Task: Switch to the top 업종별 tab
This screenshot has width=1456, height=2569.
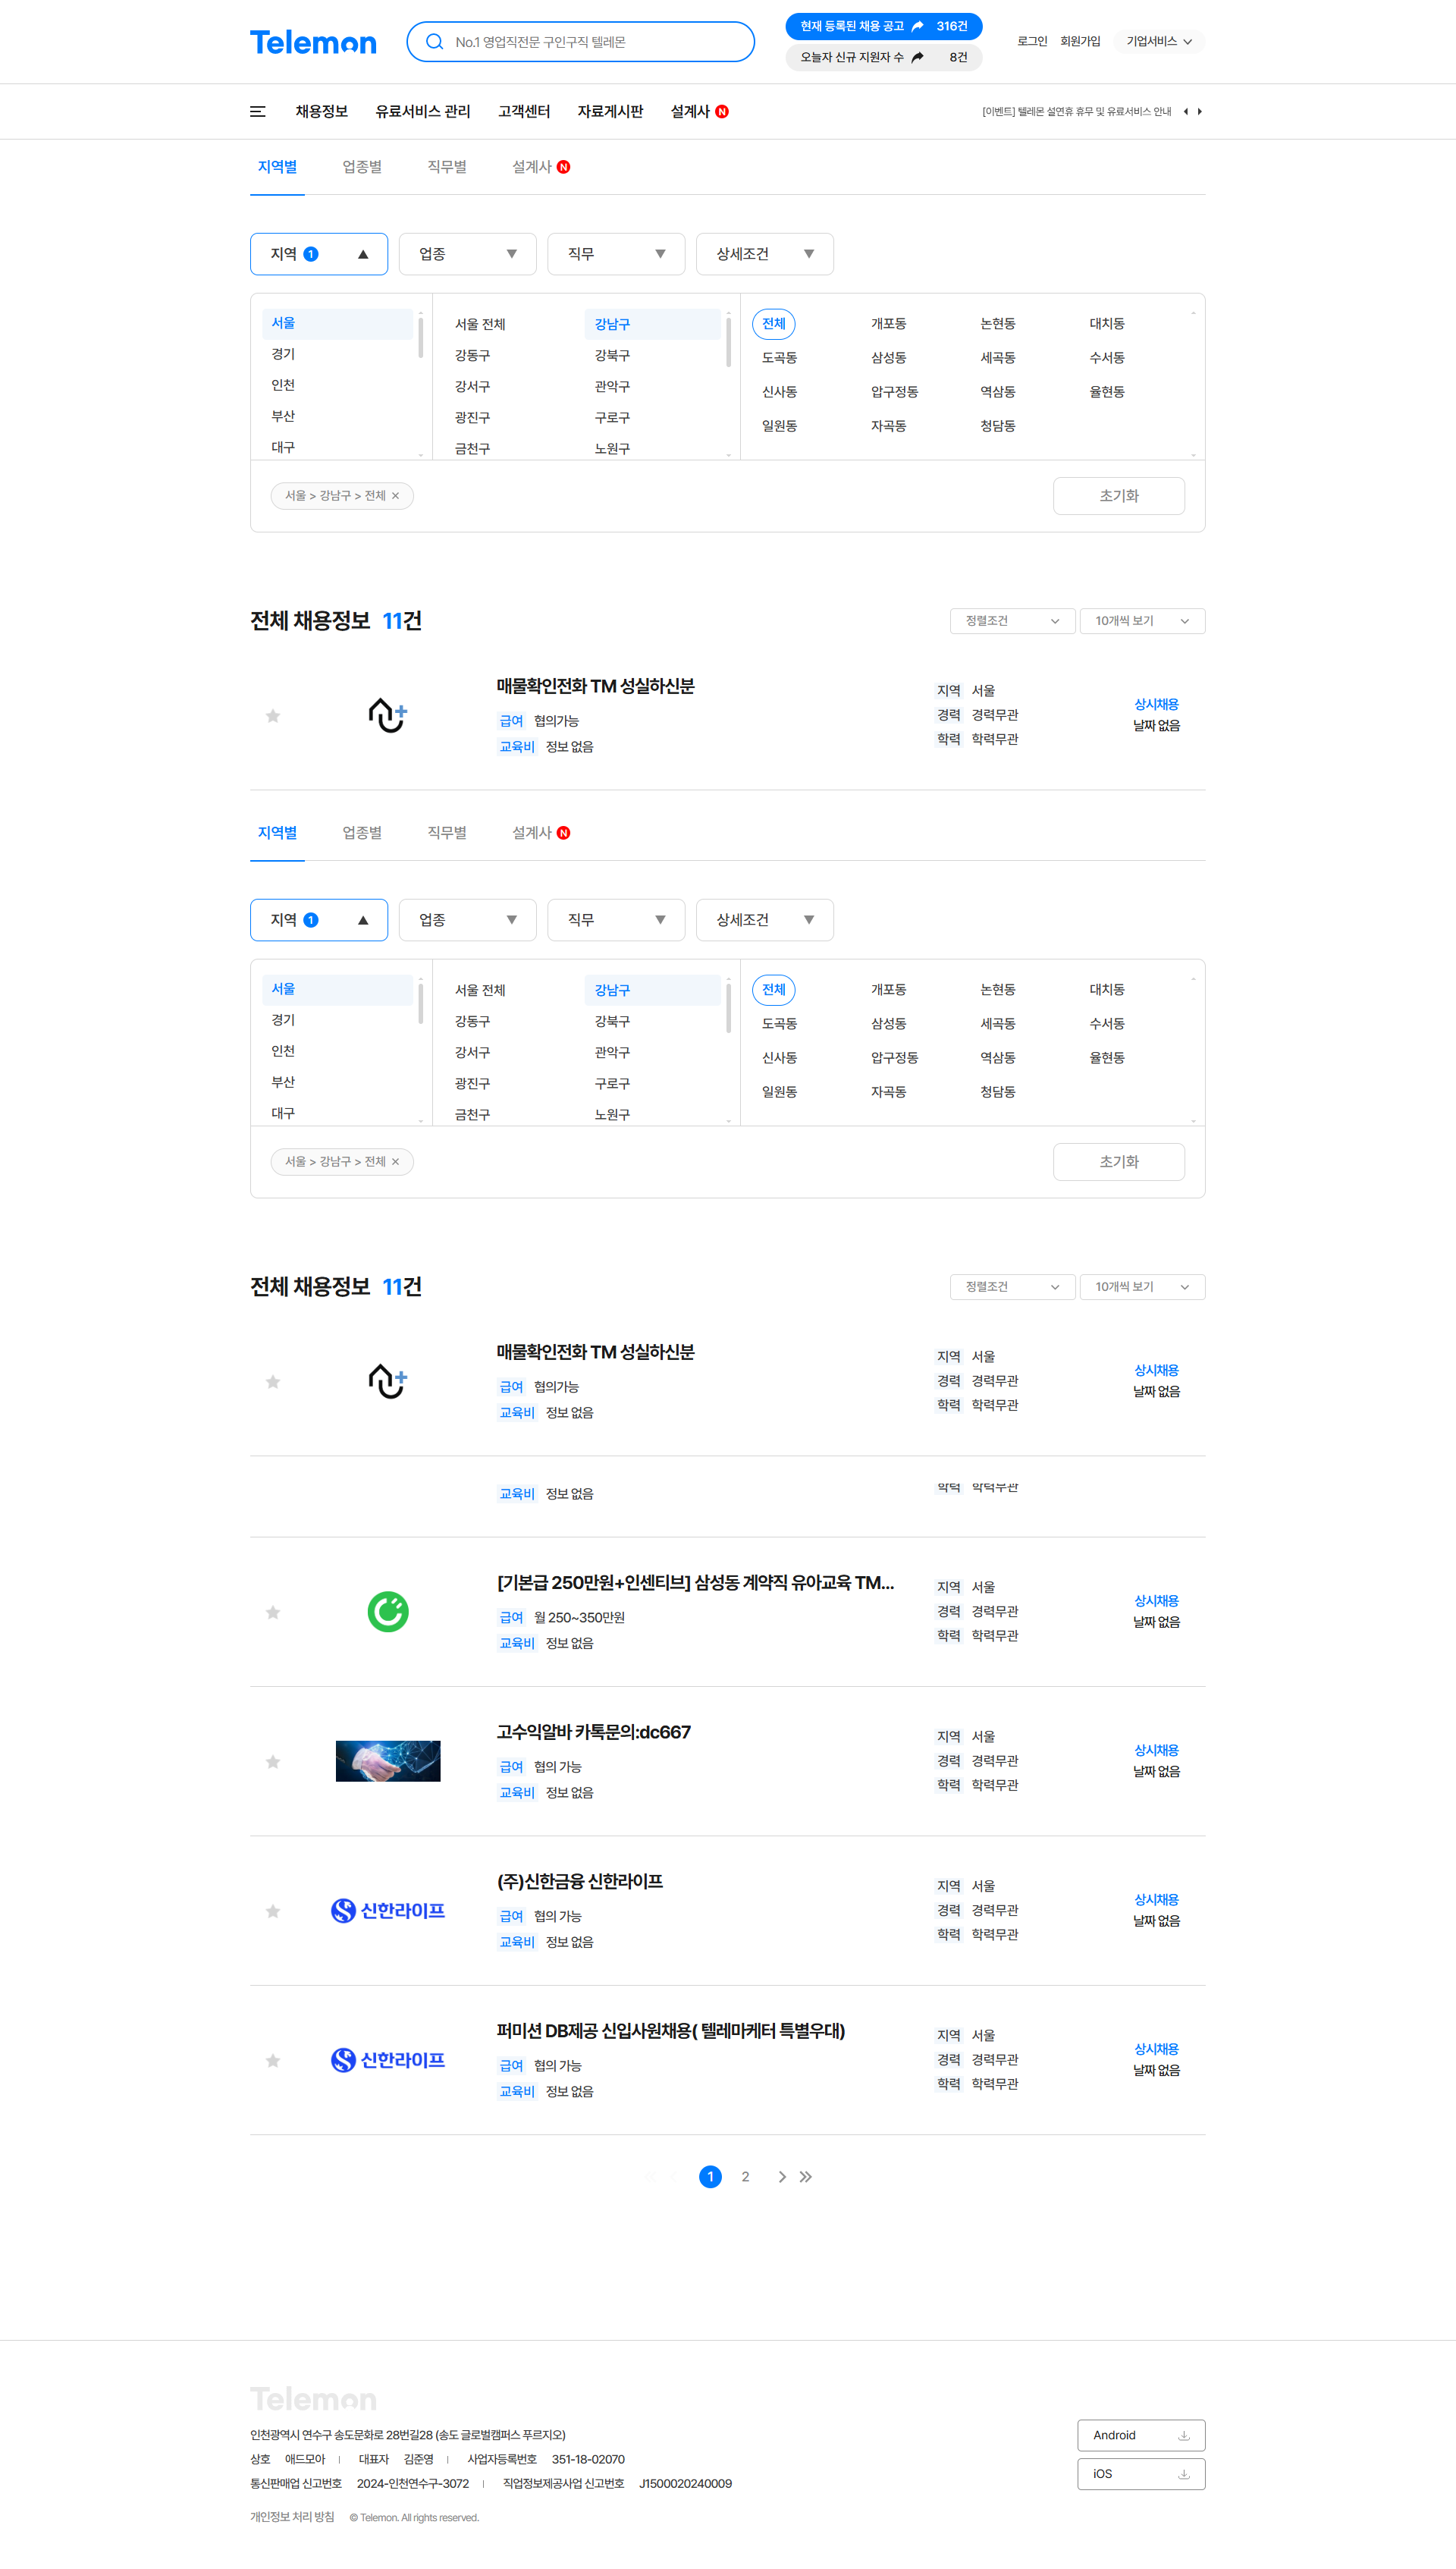Action: click(x=362, y=167)
